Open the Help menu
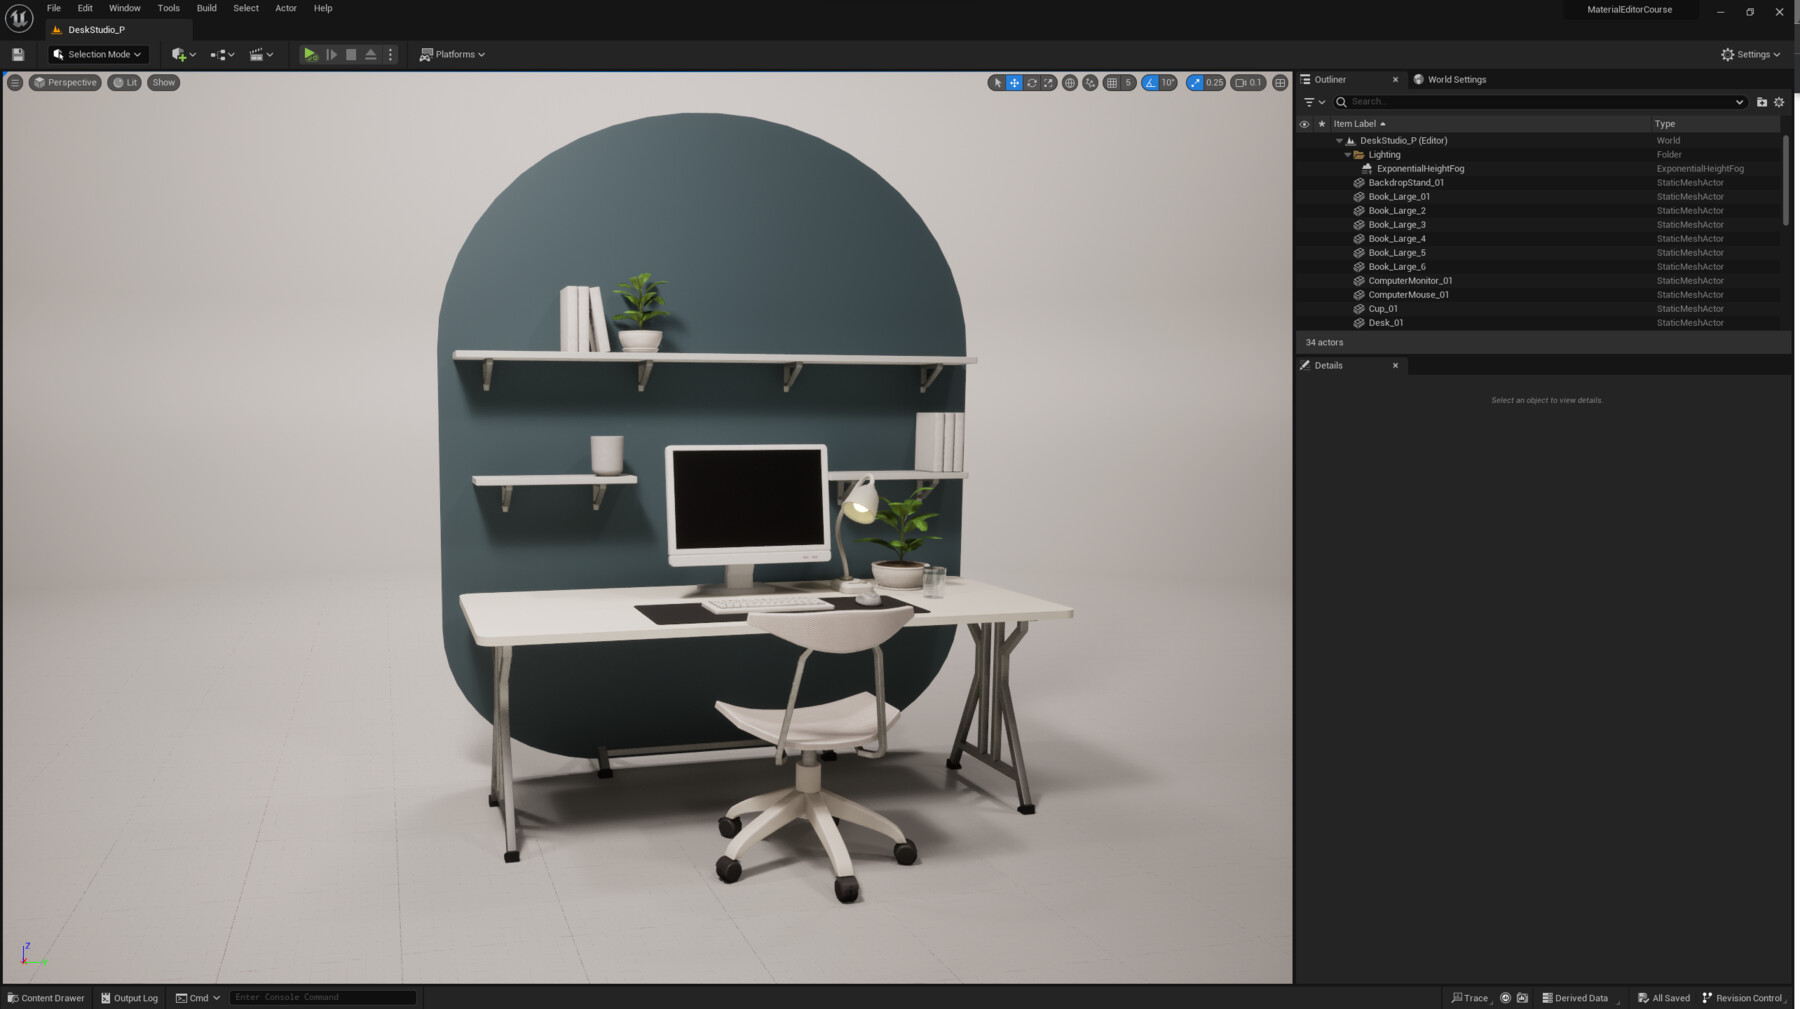 (323, 8)
